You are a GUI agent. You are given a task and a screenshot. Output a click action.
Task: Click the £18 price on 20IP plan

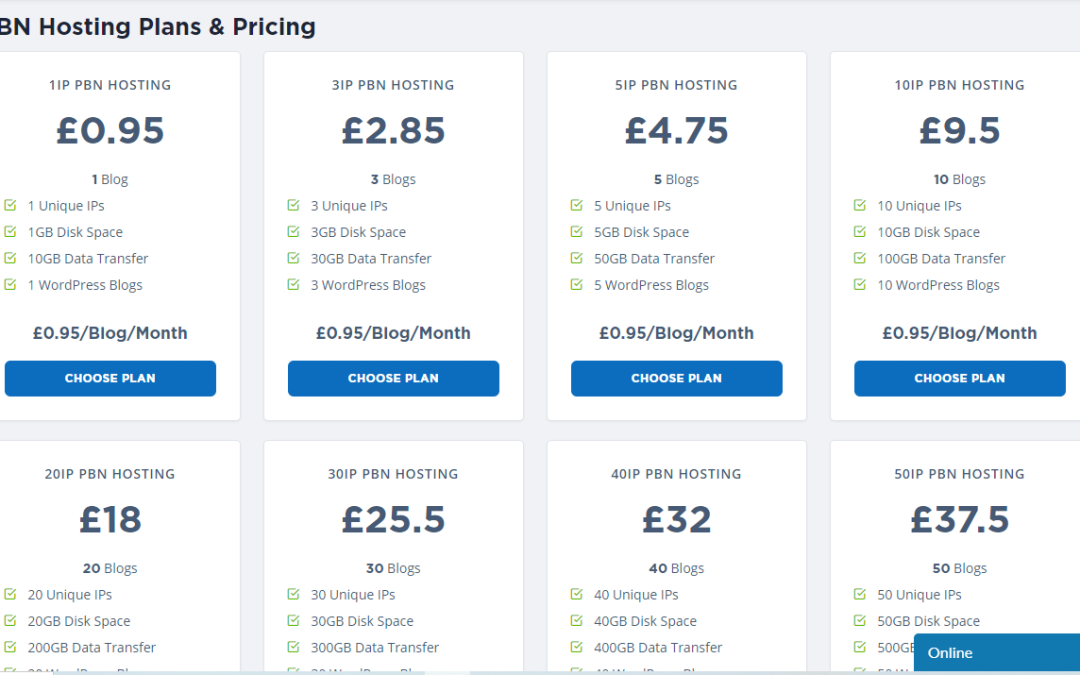point(110,520)
